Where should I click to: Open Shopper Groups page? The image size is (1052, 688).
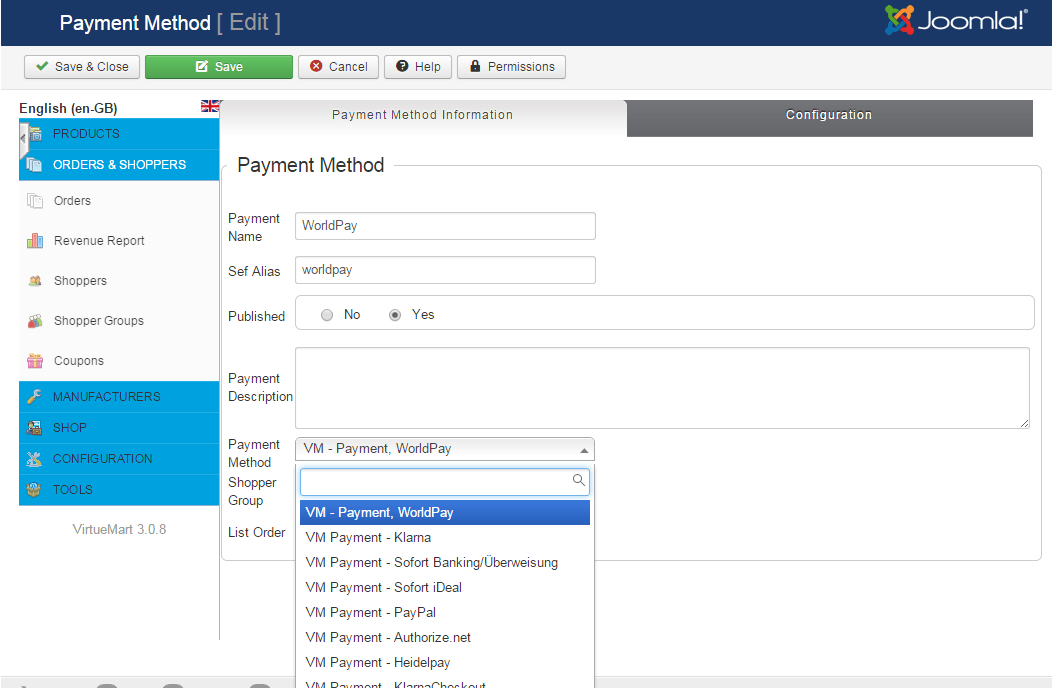(x=99, y=321)
